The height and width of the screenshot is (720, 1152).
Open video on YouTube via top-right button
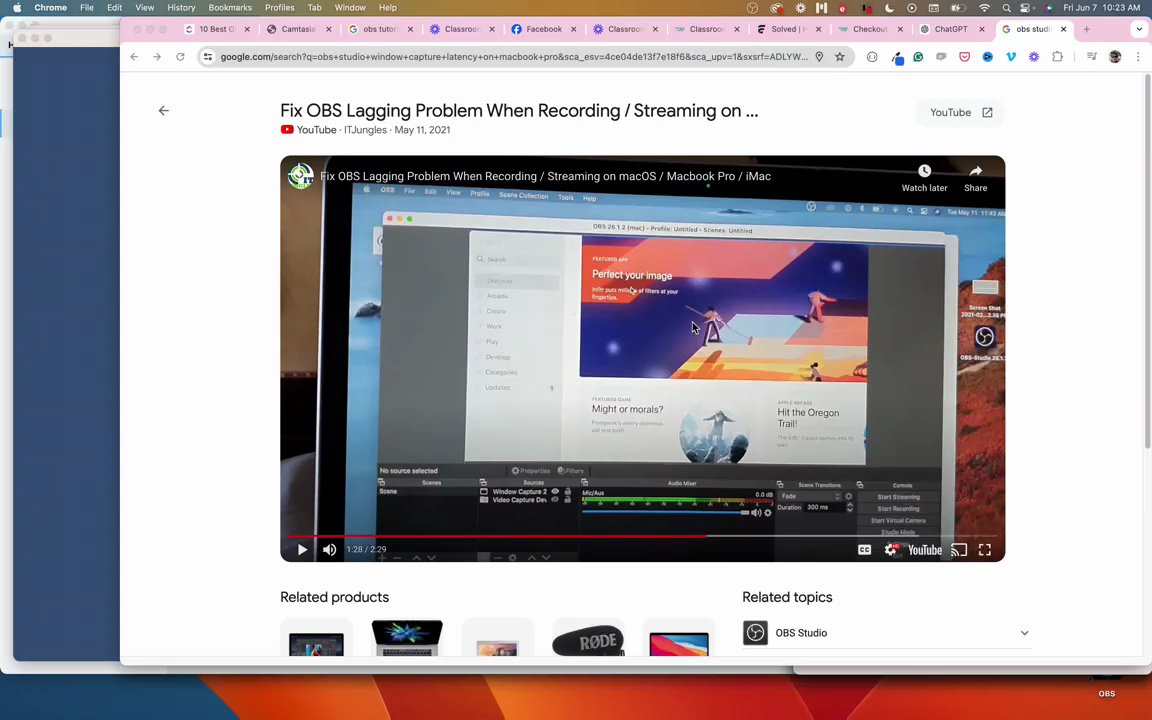pyautogui.click(x=960, y=112)
